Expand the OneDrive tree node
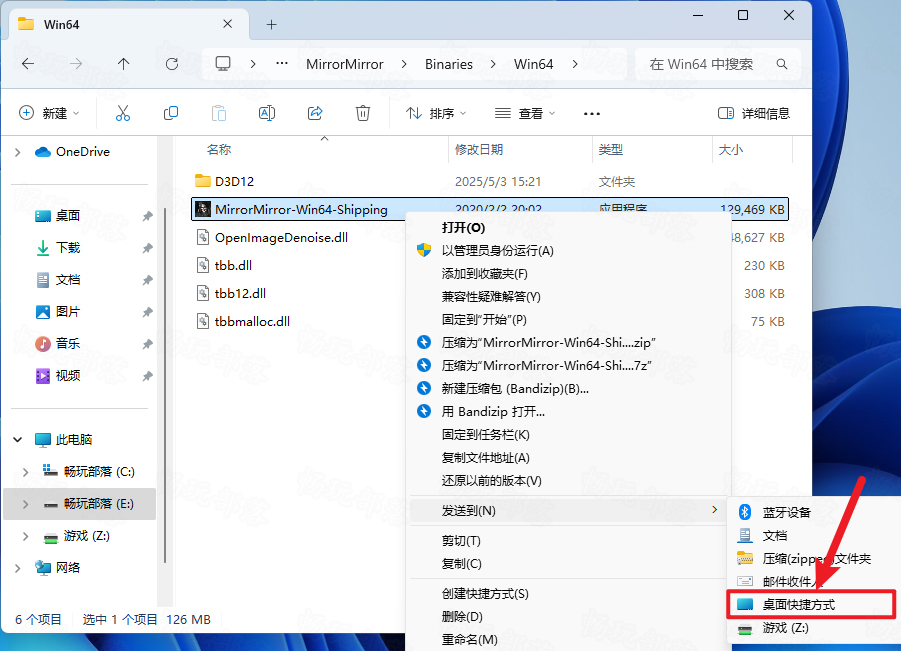This screenshot has width=901, height=651. click(17, 152)
